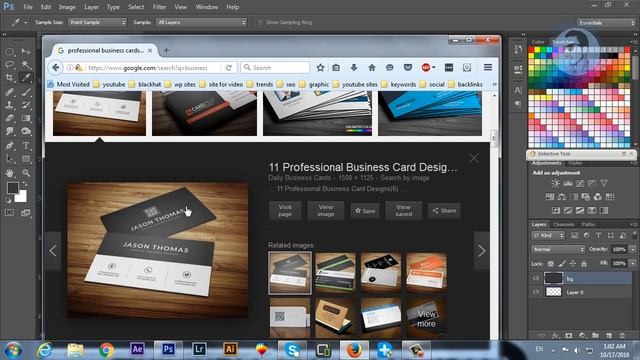
Task: Hide Layer 0 visibility eye
Action: (536, 292)
